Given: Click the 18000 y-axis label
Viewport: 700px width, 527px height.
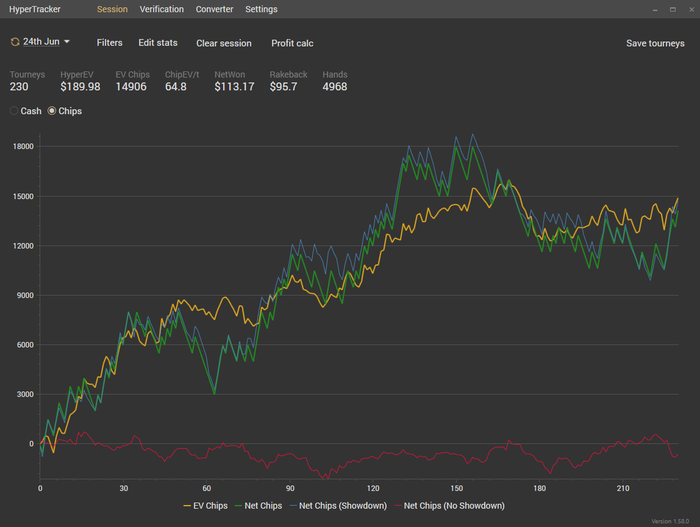Looking at the screenshot, I should pos(23,146).
